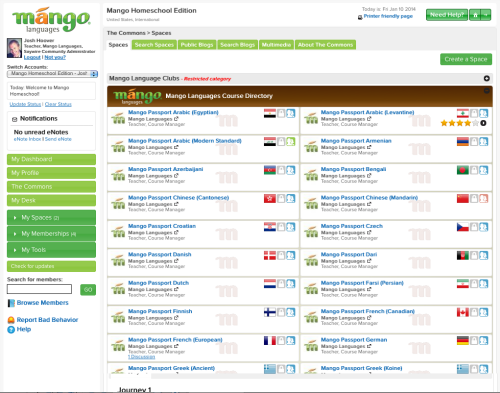
Task: Click the Search for members input field
Action: click(39, 289)
